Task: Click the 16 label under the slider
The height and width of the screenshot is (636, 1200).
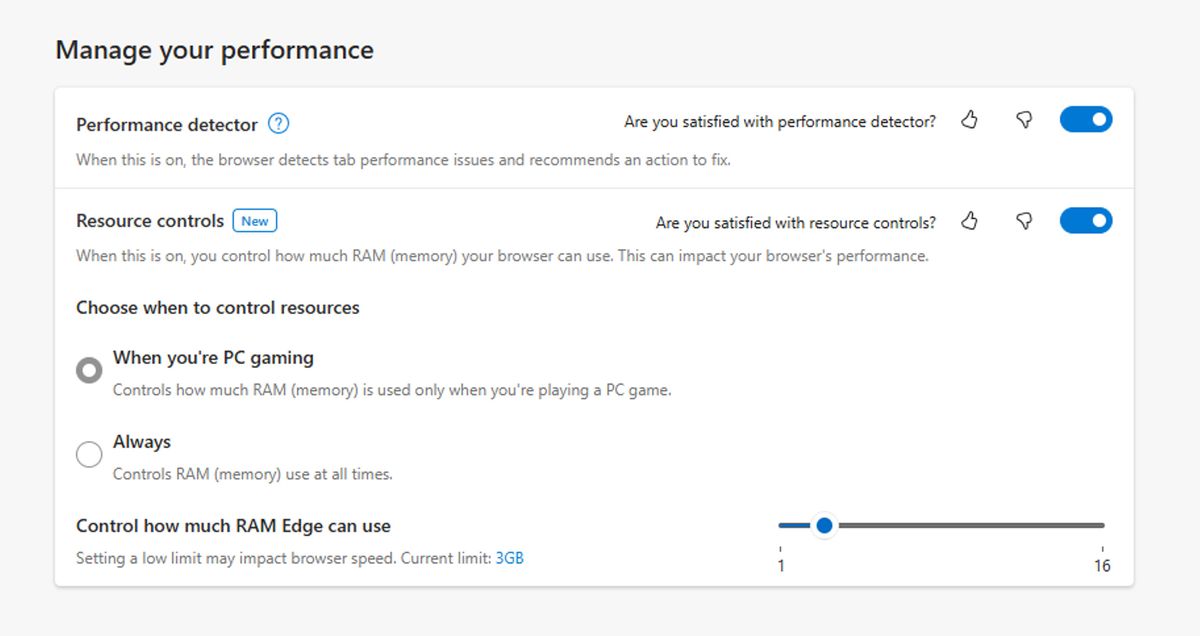Action: (x=1103, y=565)
